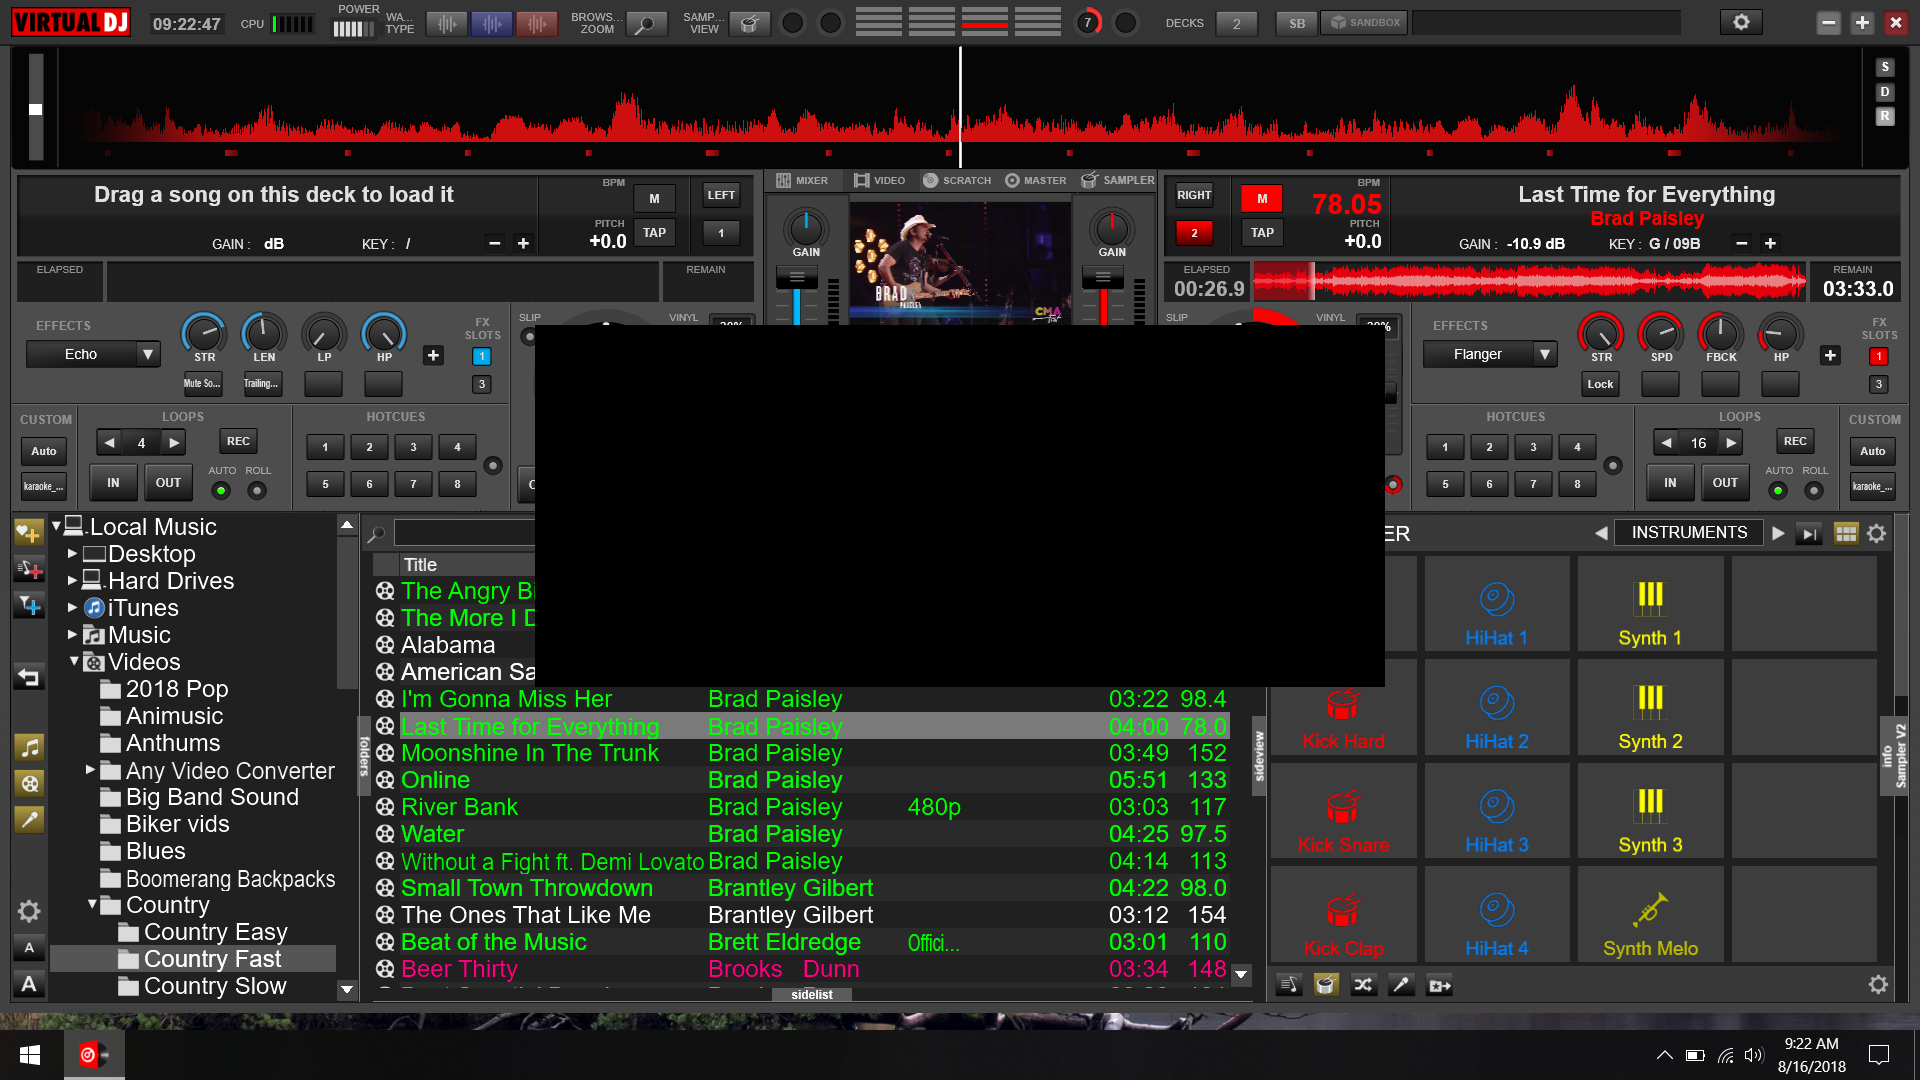
Task: Expand the Hard Drives tree node
Action: click(72, 580)
